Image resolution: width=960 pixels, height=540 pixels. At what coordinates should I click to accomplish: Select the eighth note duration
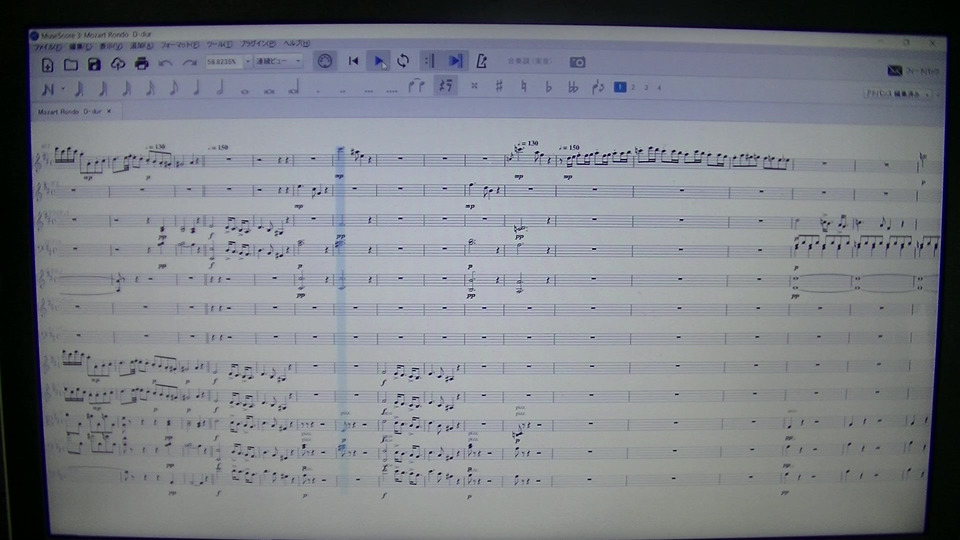click(x=174, y=88)
